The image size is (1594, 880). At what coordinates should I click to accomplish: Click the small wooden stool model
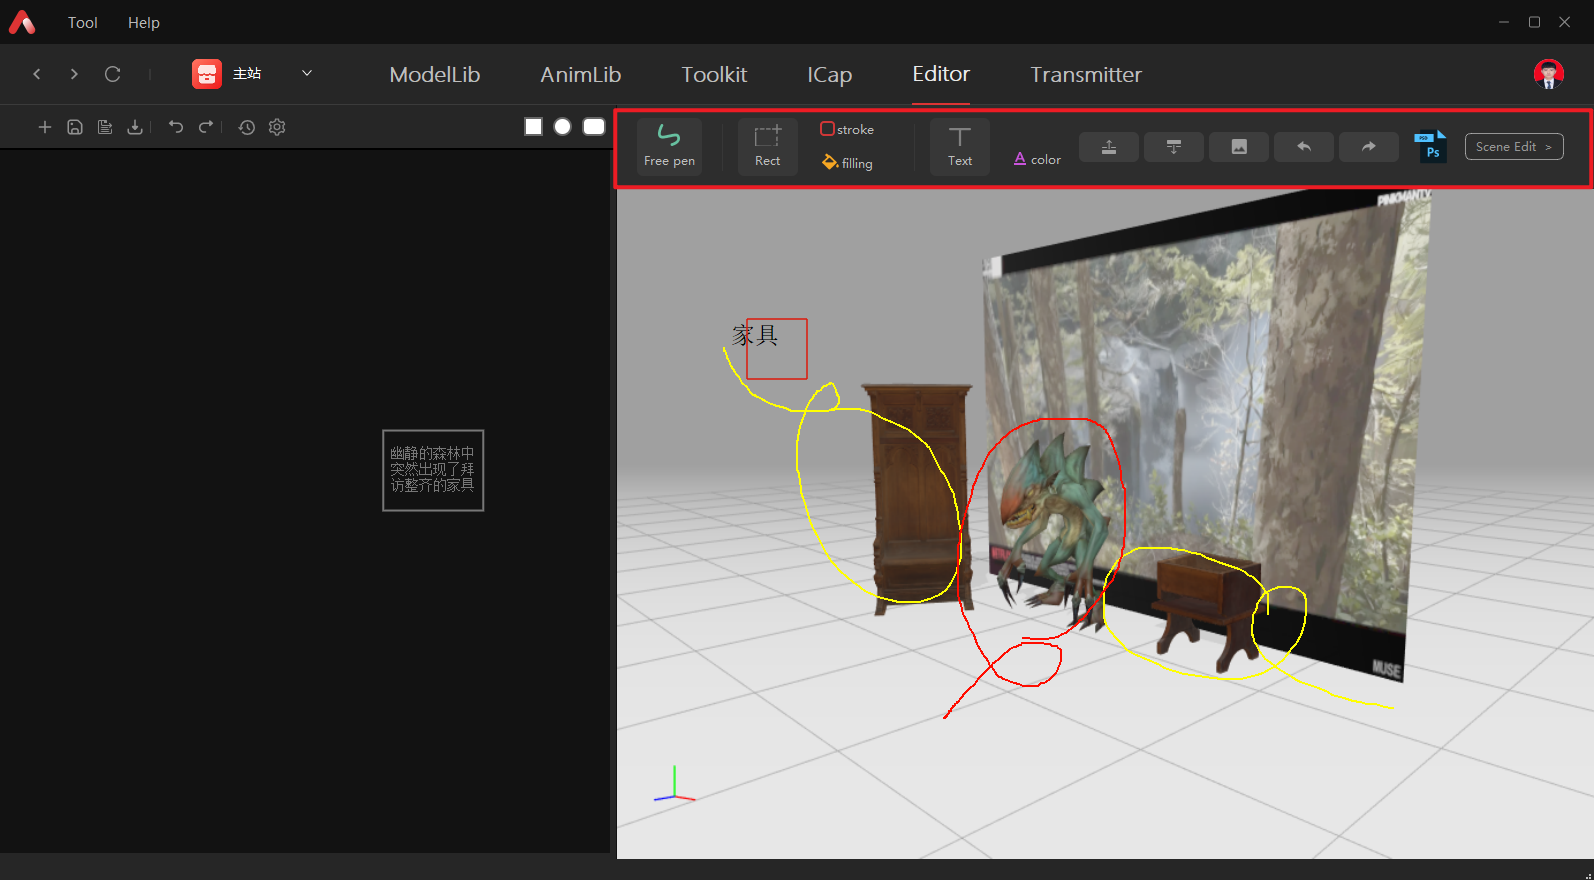click(x=1207, y=612)
